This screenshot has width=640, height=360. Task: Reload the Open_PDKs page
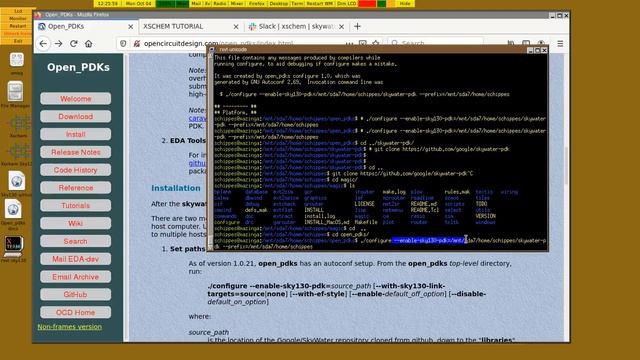[73, 43]
